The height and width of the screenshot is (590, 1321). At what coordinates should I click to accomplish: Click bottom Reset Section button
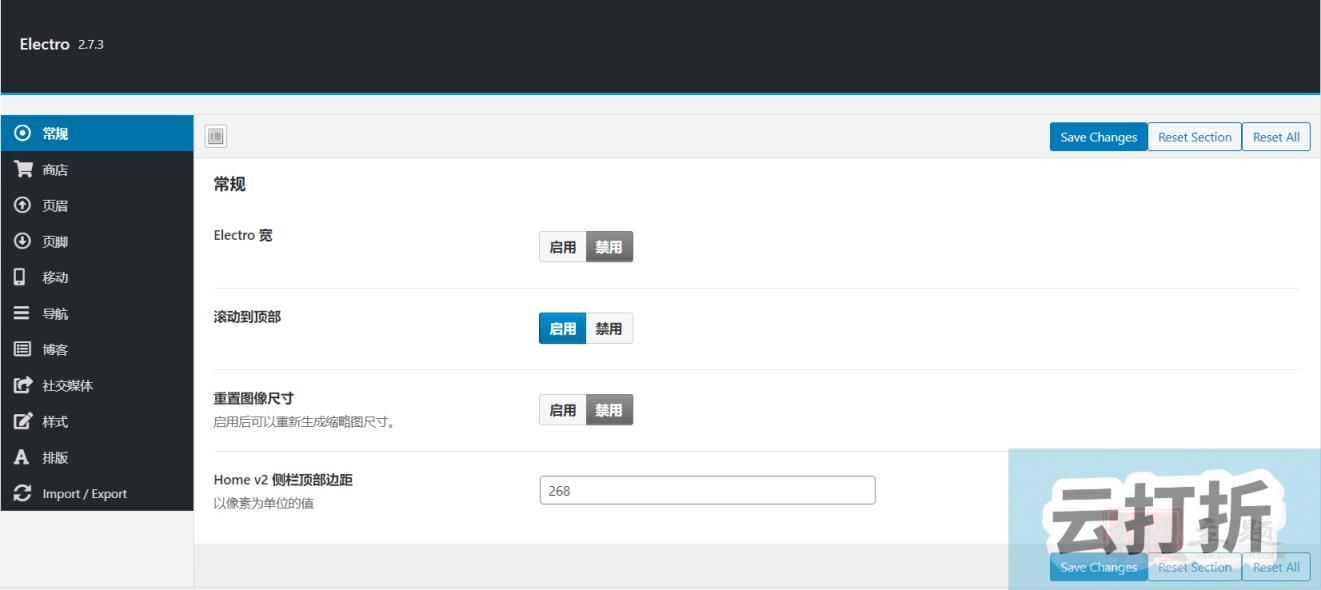tap(1195, 567)
